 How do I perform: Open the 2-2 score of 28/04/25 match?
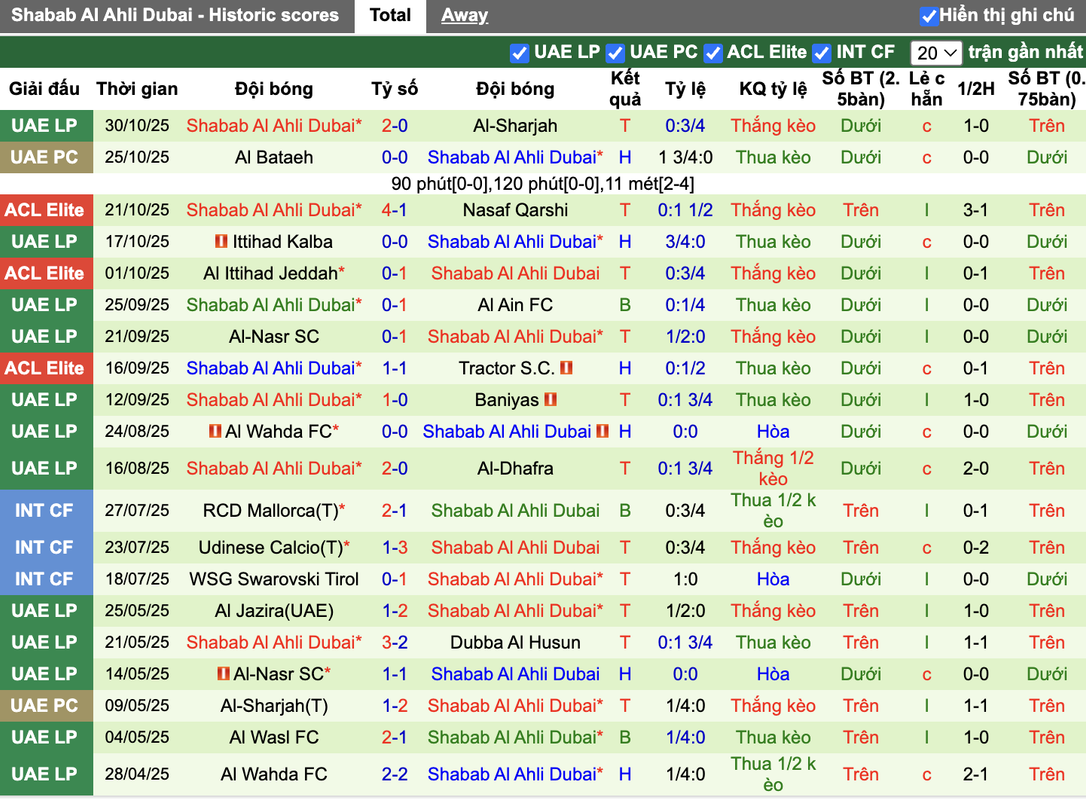(x=394, y=774)
